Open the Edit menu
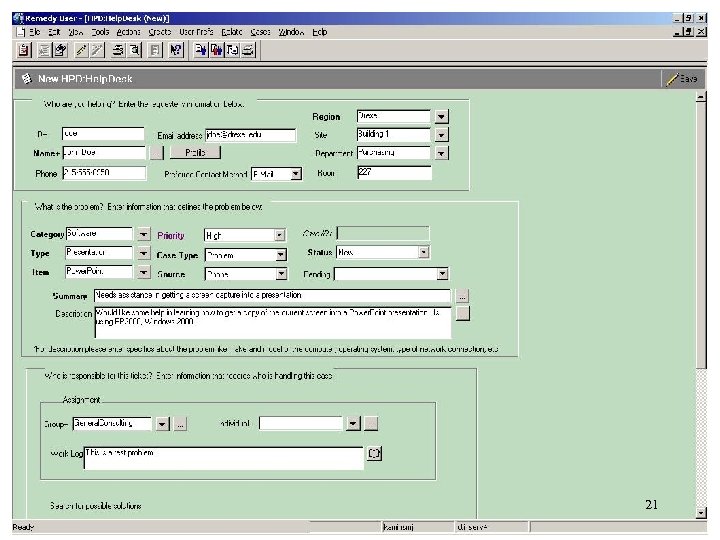 coord(54,32)
